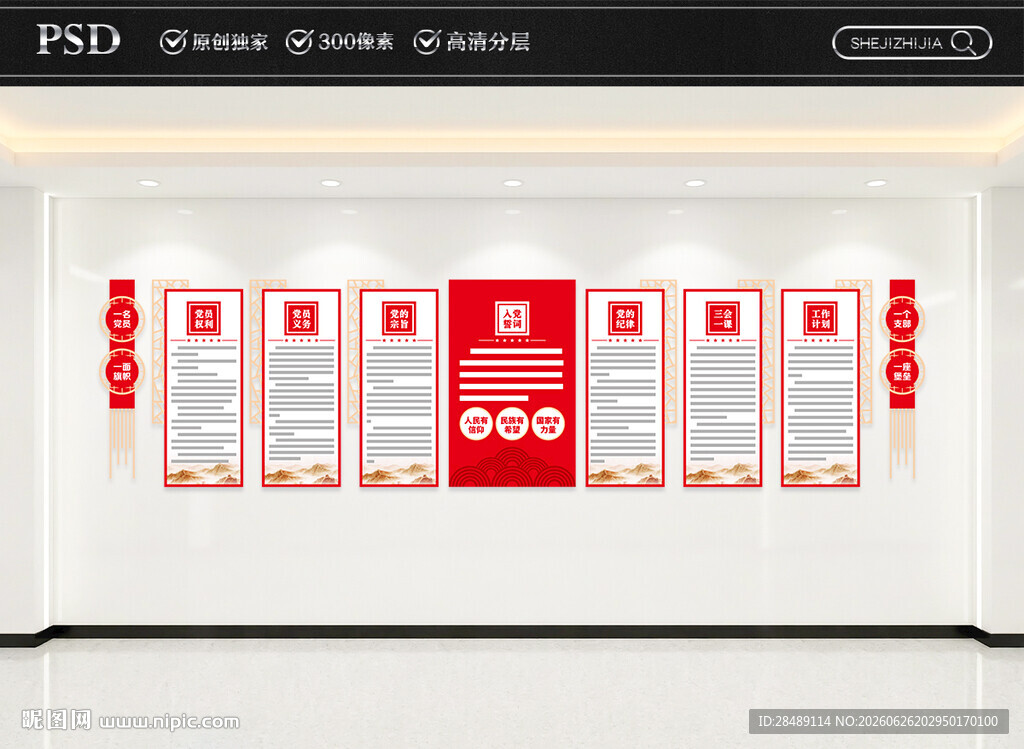This screenshot has height=749, width=1024.
Task: Click the 国家有力量 white circle
Action: 548,424
